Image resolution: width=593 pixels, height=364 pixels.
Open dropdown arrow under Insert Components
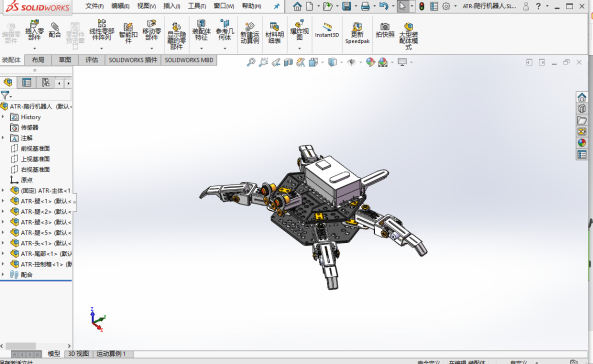tap(34, 48)
